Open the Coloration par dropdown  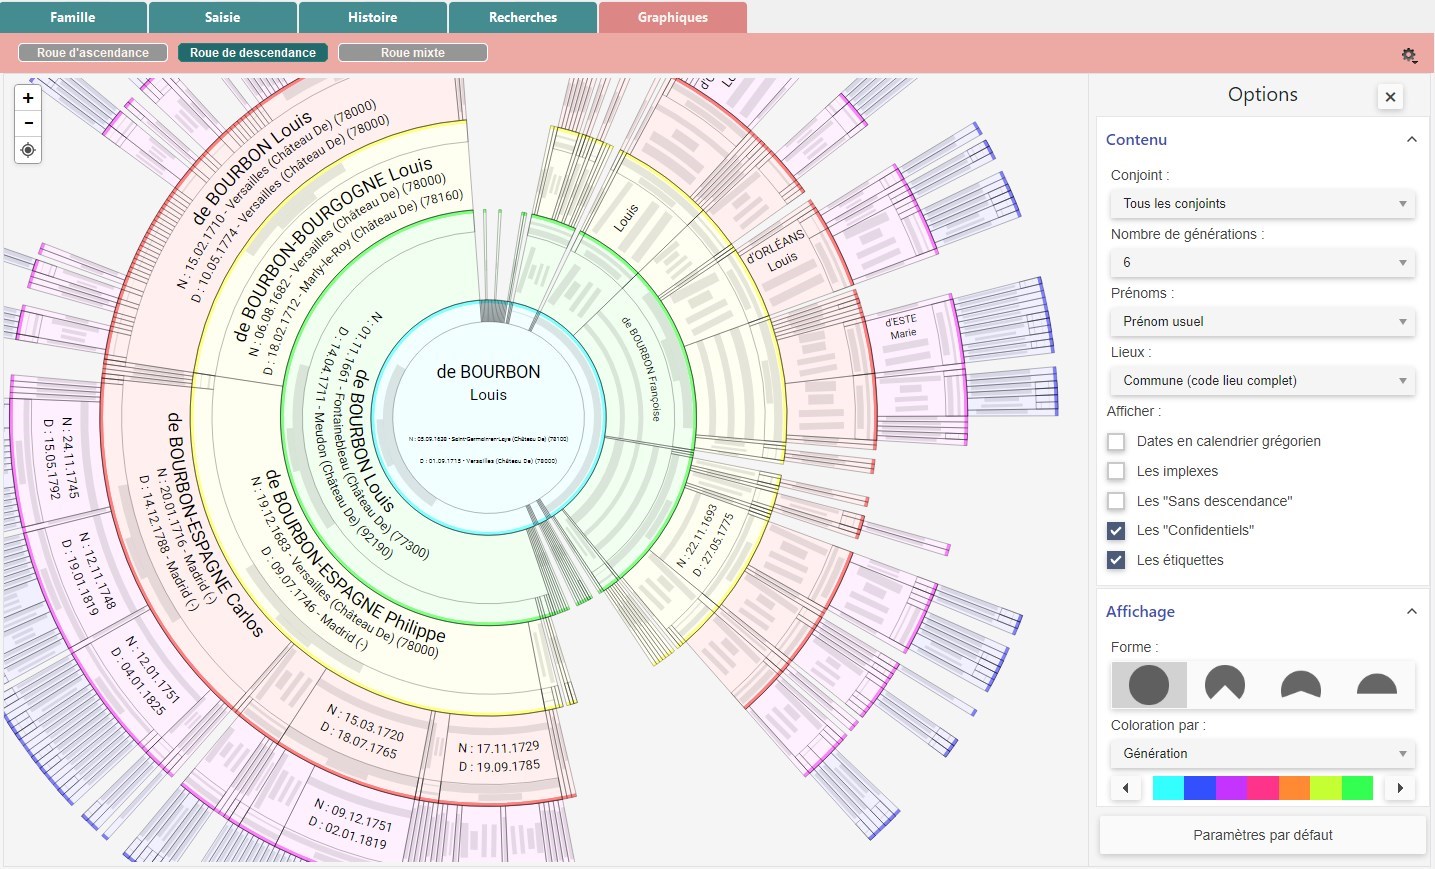click(x=1263, y=753)
